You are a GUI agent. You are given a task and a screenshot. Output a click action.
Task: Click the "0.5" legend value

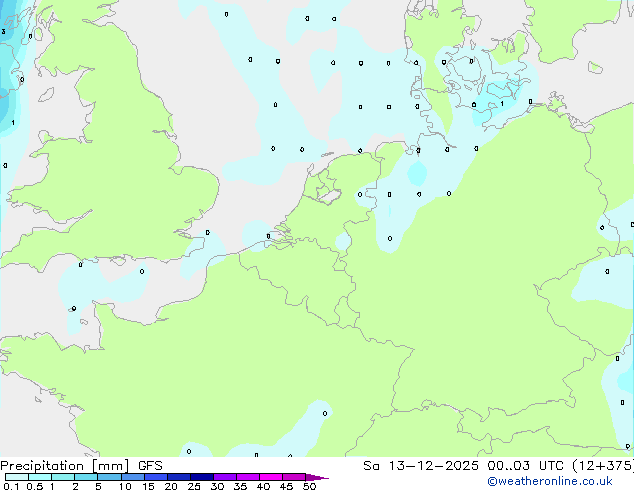(34, 486)
